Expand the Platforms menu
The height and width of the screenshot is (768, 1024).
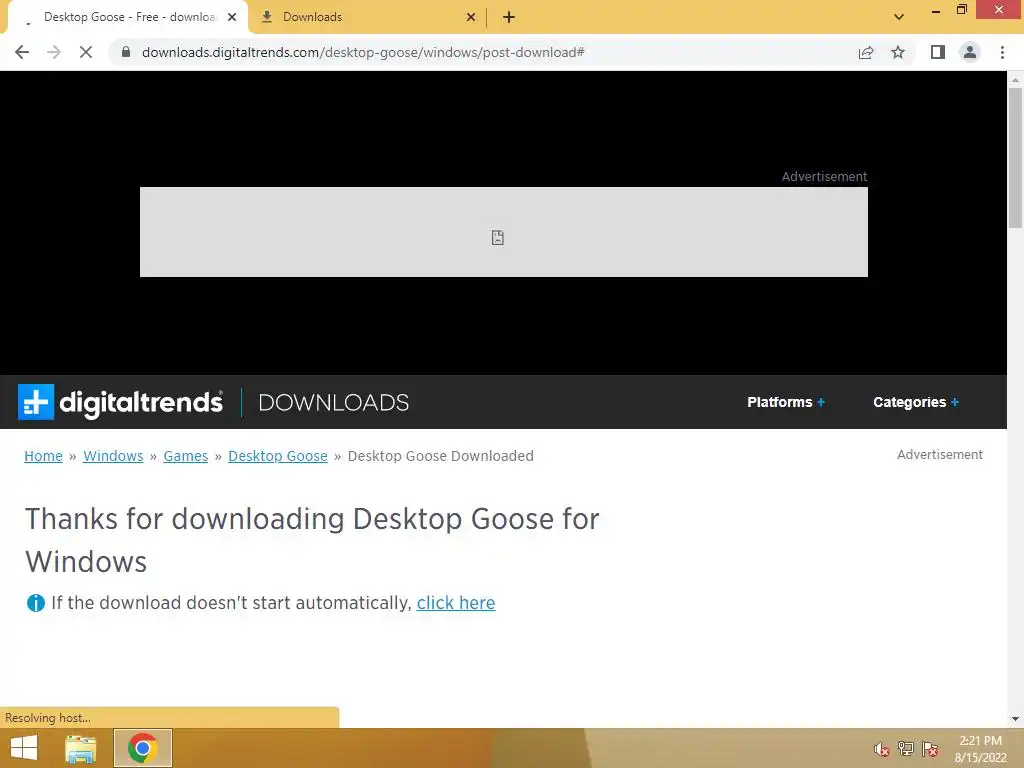pyautogui.click(x=786, y=402)
